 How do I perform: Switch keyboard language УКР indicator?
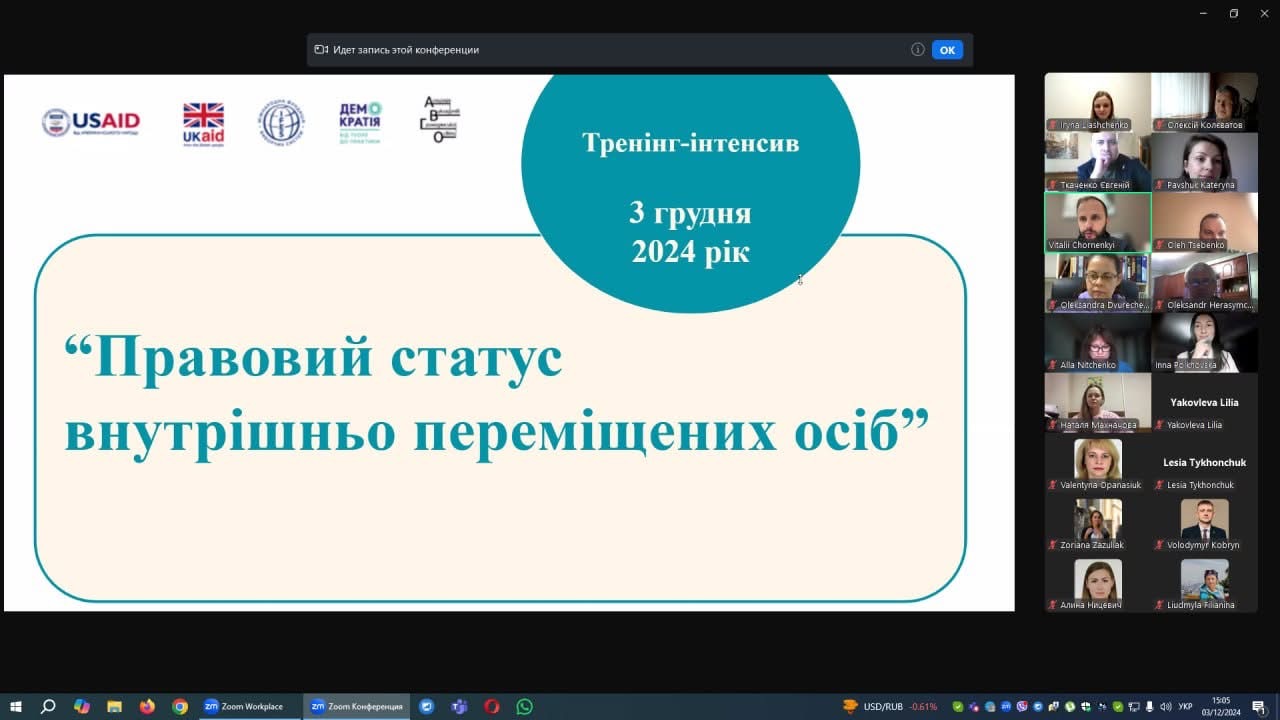click(x=1186, y=706)
